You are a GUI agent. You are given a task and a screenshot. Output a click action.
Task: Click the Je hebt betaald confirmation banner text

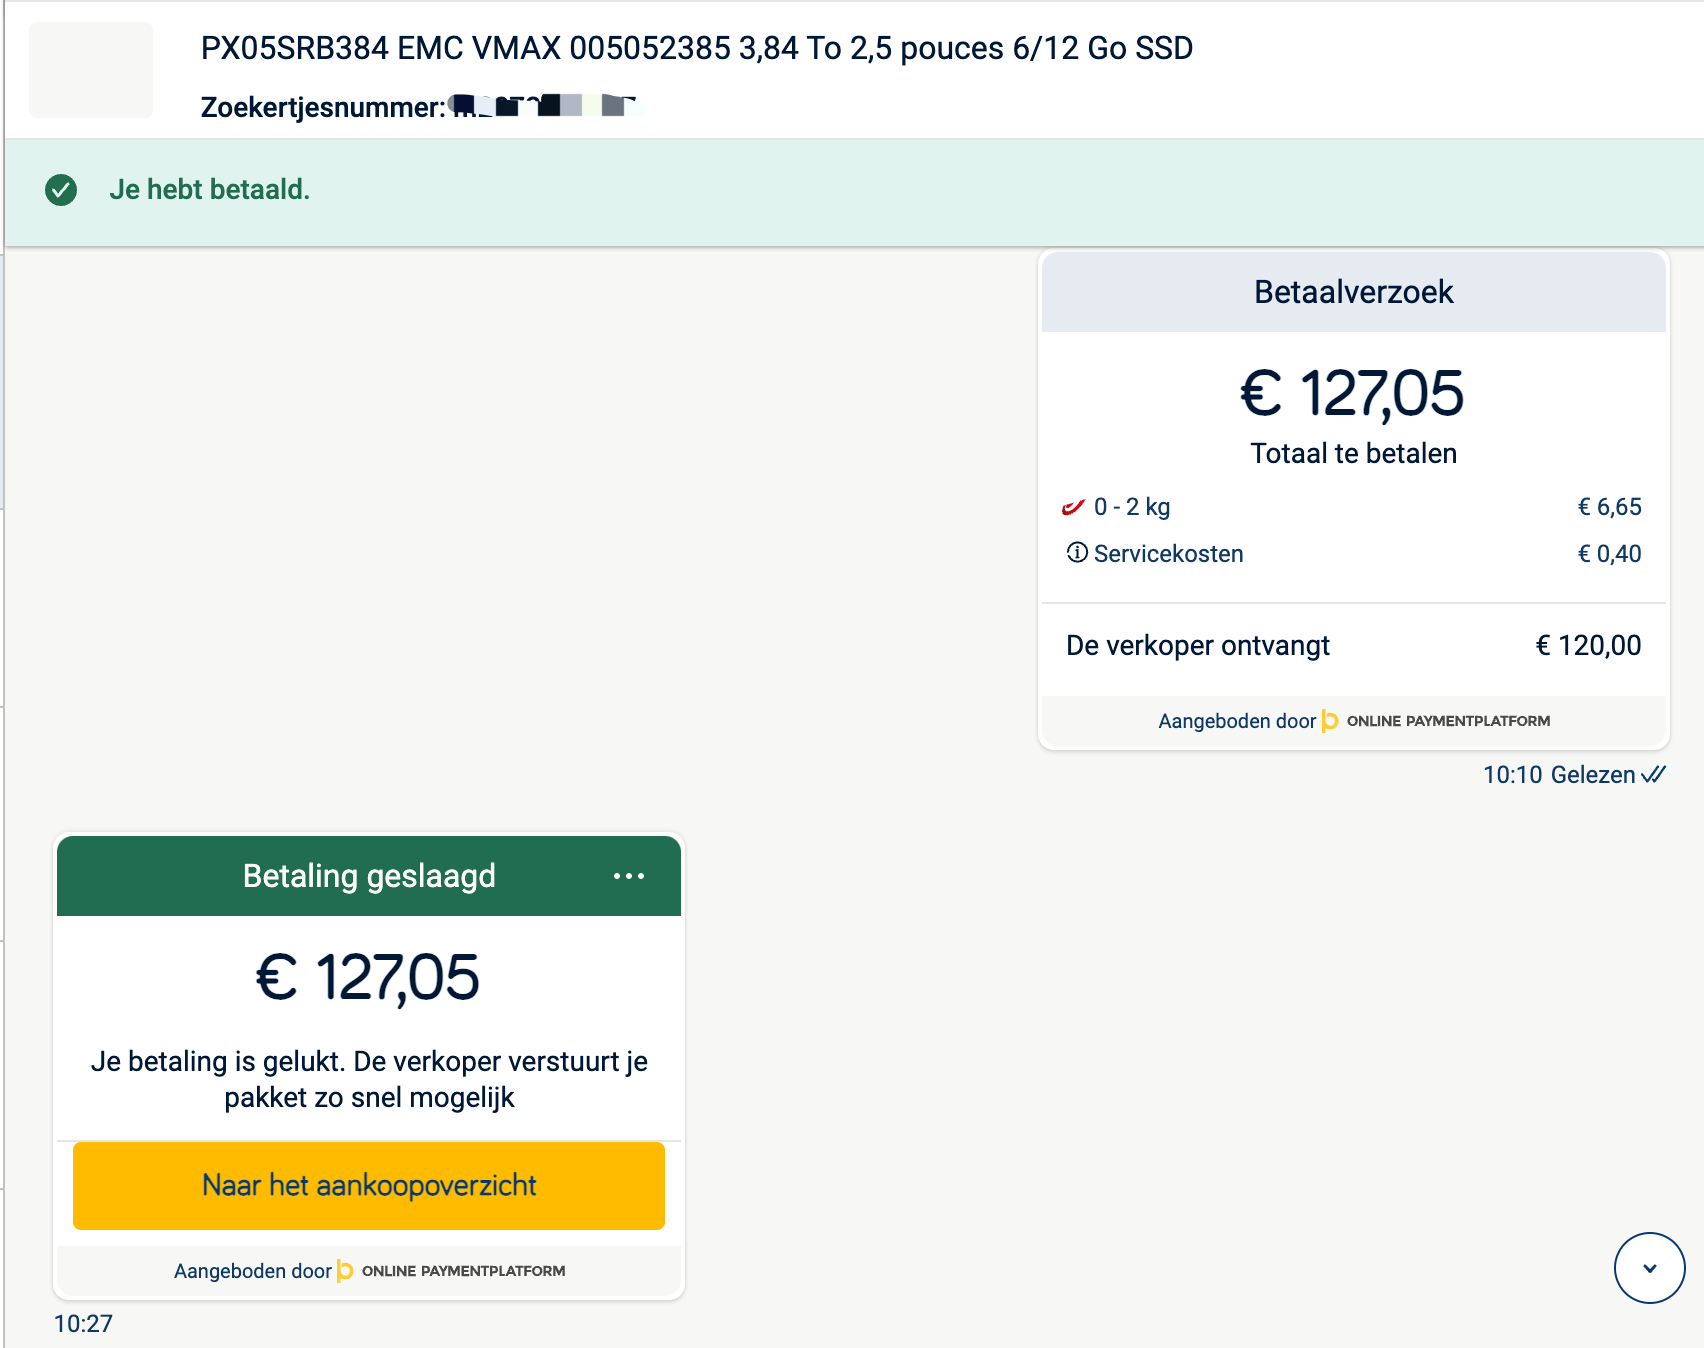(210, 190)
